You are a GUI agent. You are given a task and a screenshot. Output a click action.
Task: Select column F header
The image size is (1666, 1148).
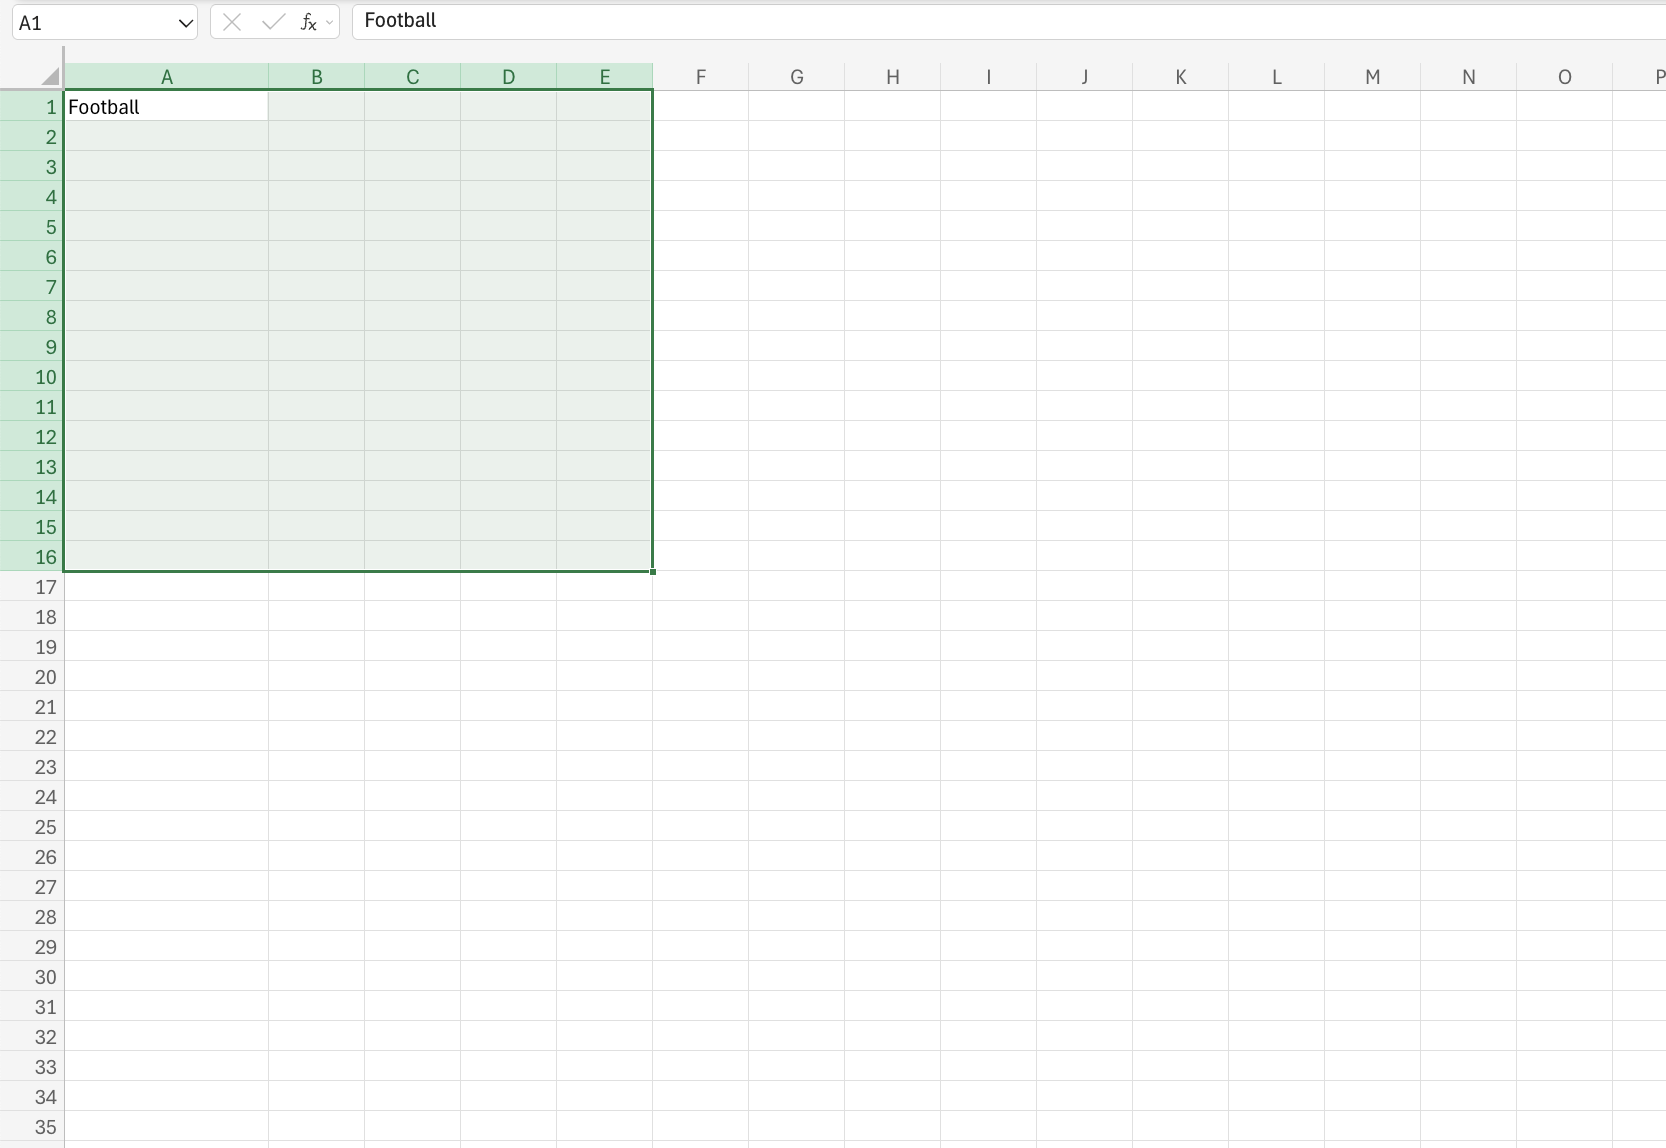[x=701, y=76]
